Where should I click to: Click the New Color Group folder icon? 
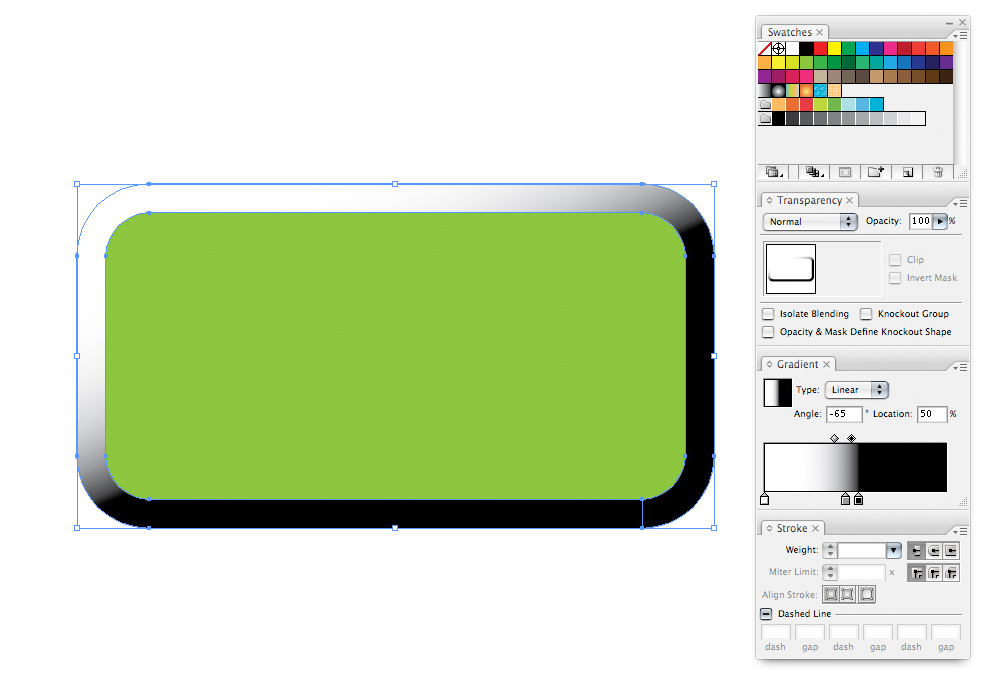tap(876, 172)
